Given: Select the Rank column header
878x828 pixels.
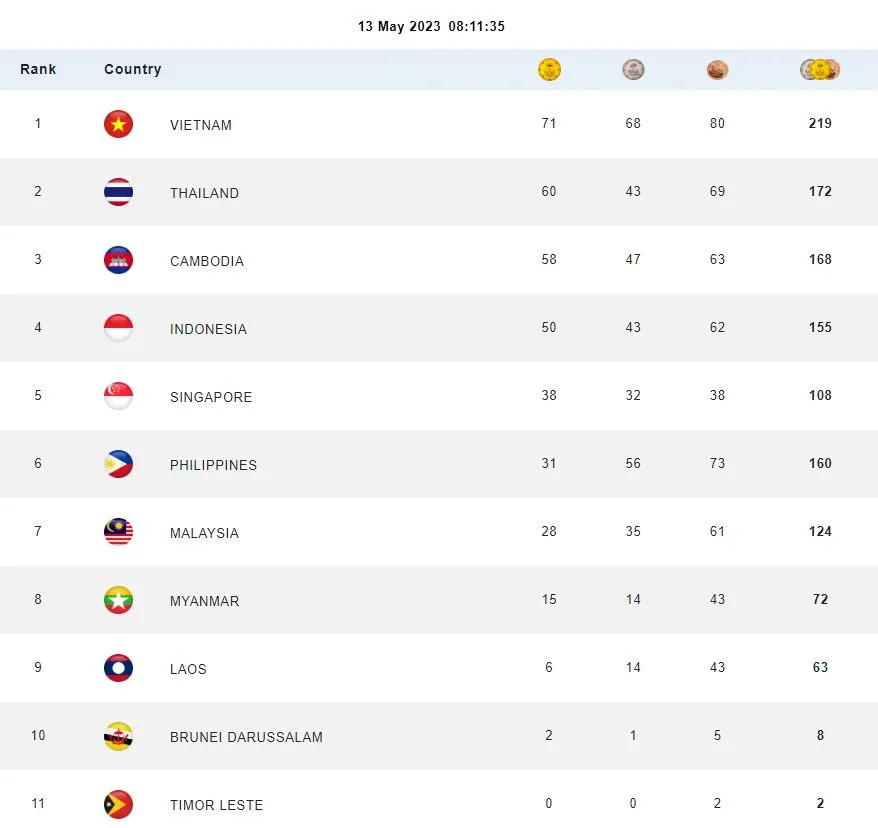Looking at the screenshot, I should 38,69.
